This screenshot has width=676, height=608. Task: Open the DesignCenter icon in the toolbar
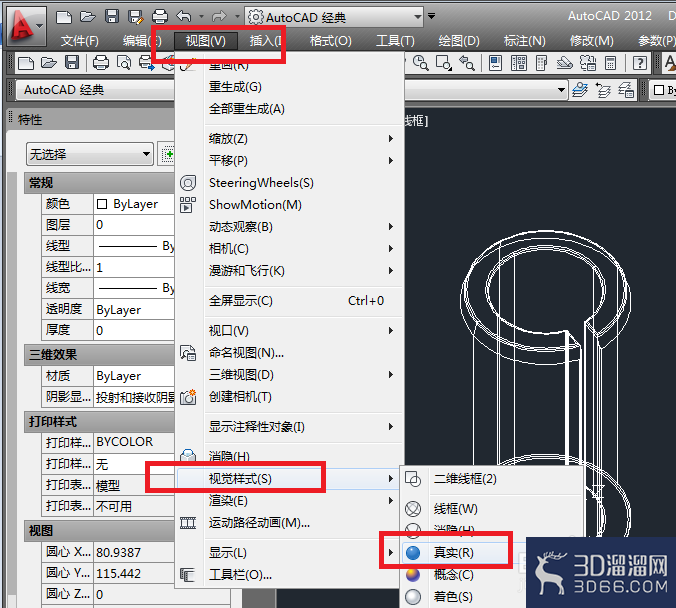point(519,63)
